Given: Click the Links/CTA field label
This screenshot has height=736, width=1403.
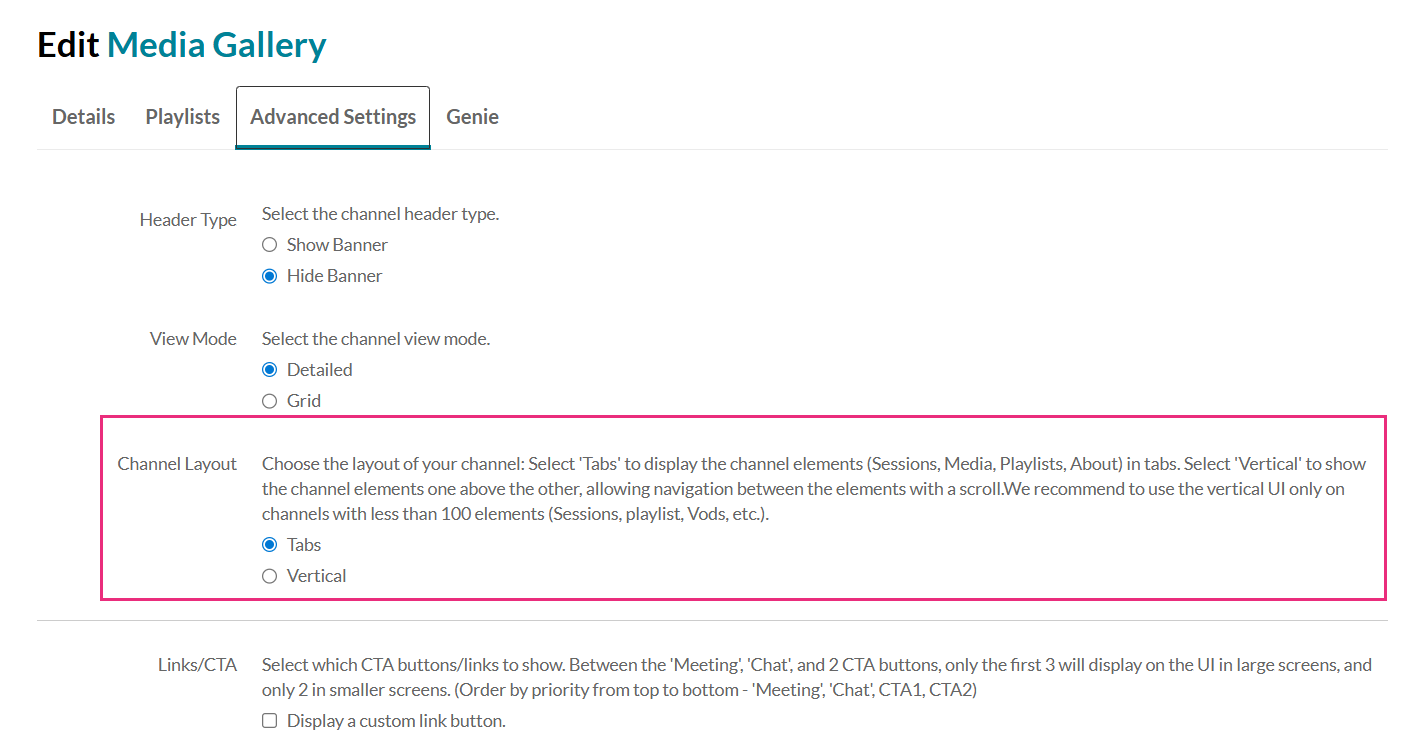Looking at the screenshot, I should [197, 665].
